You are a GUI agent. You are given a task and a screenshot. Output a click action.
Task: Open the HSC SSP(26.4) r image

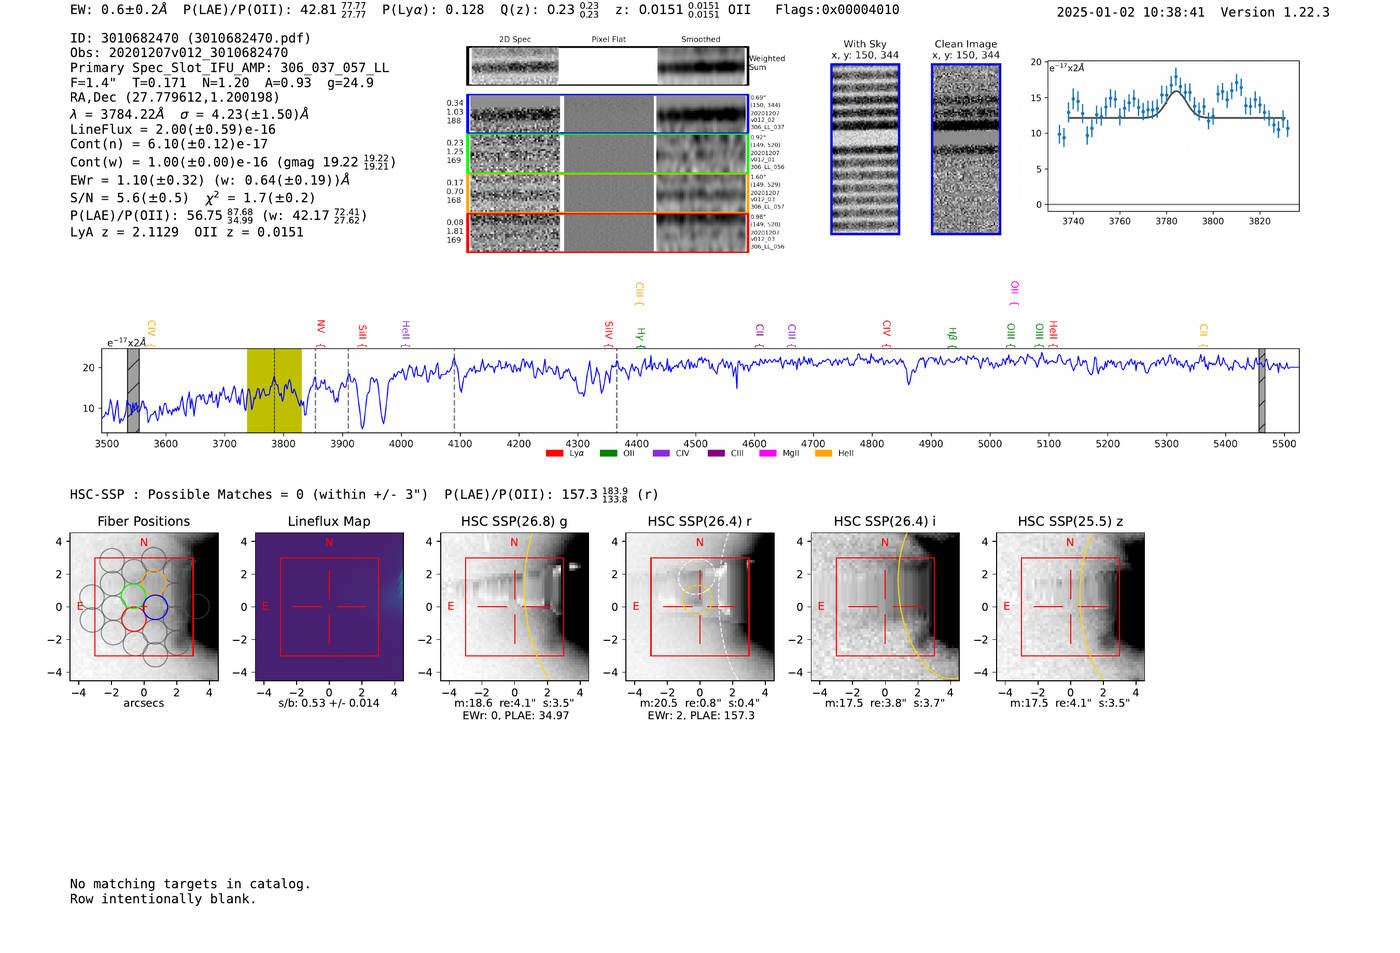coord(699,607)
